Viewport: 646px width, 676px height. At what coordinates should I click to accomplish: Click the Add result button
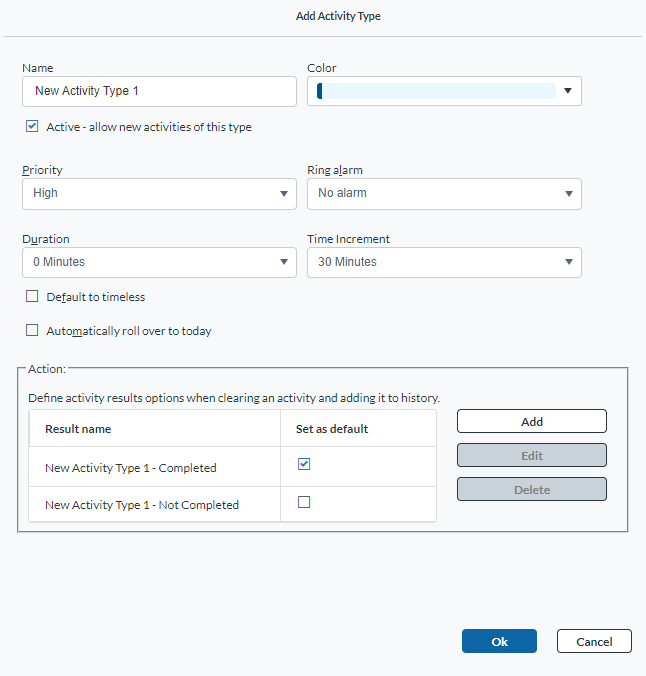(x=532, y=421)
